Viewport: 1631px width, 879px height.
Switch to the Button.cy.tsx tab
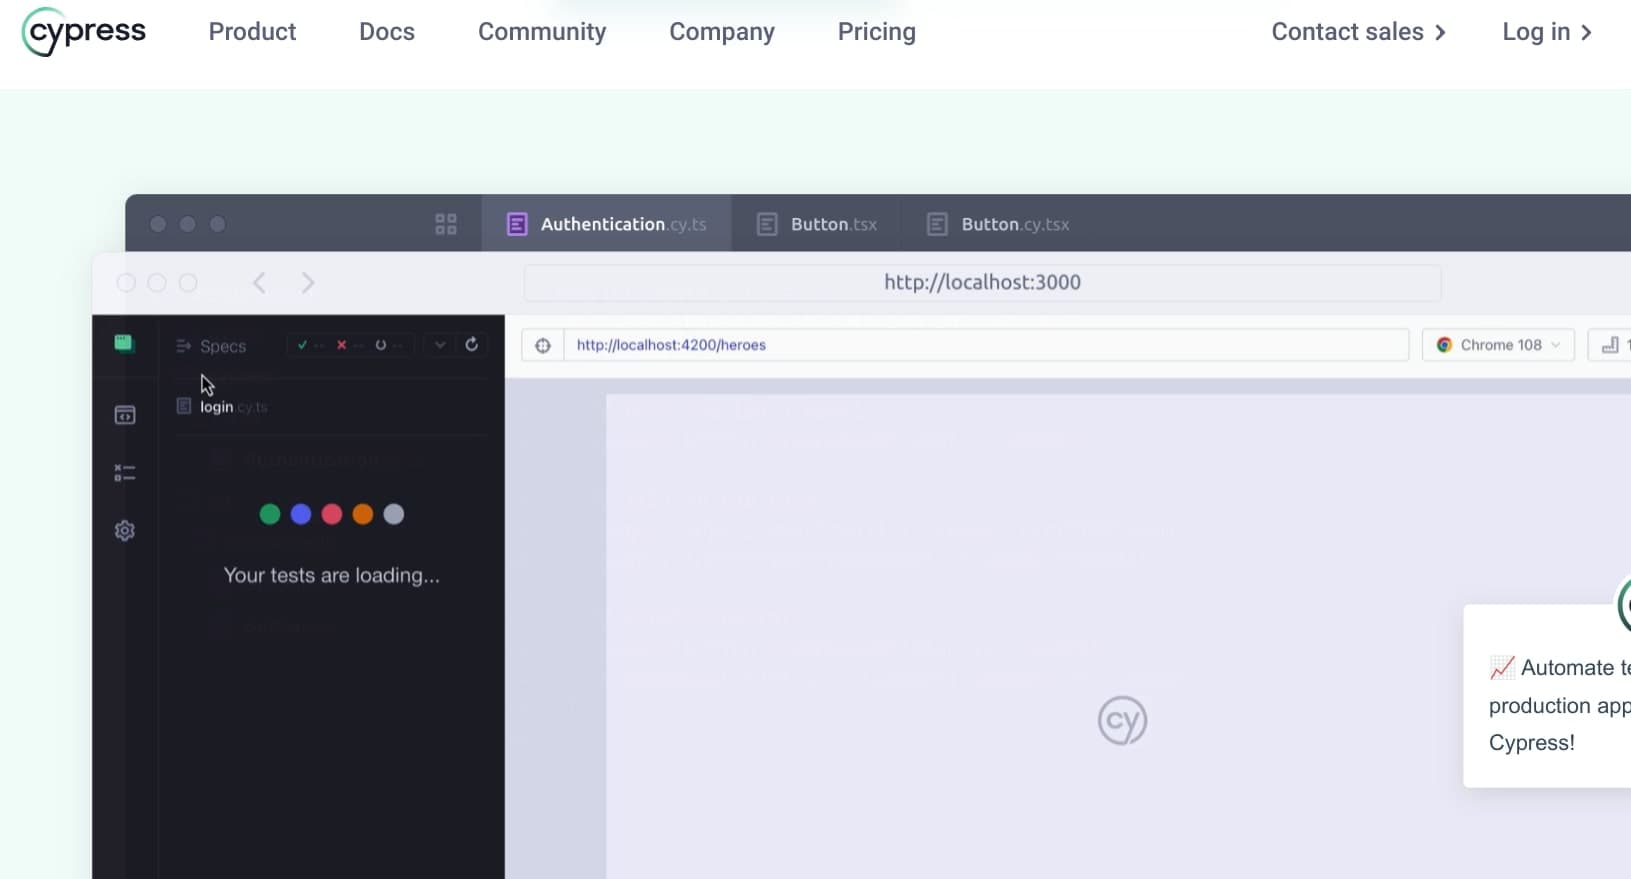click(998, 224)
